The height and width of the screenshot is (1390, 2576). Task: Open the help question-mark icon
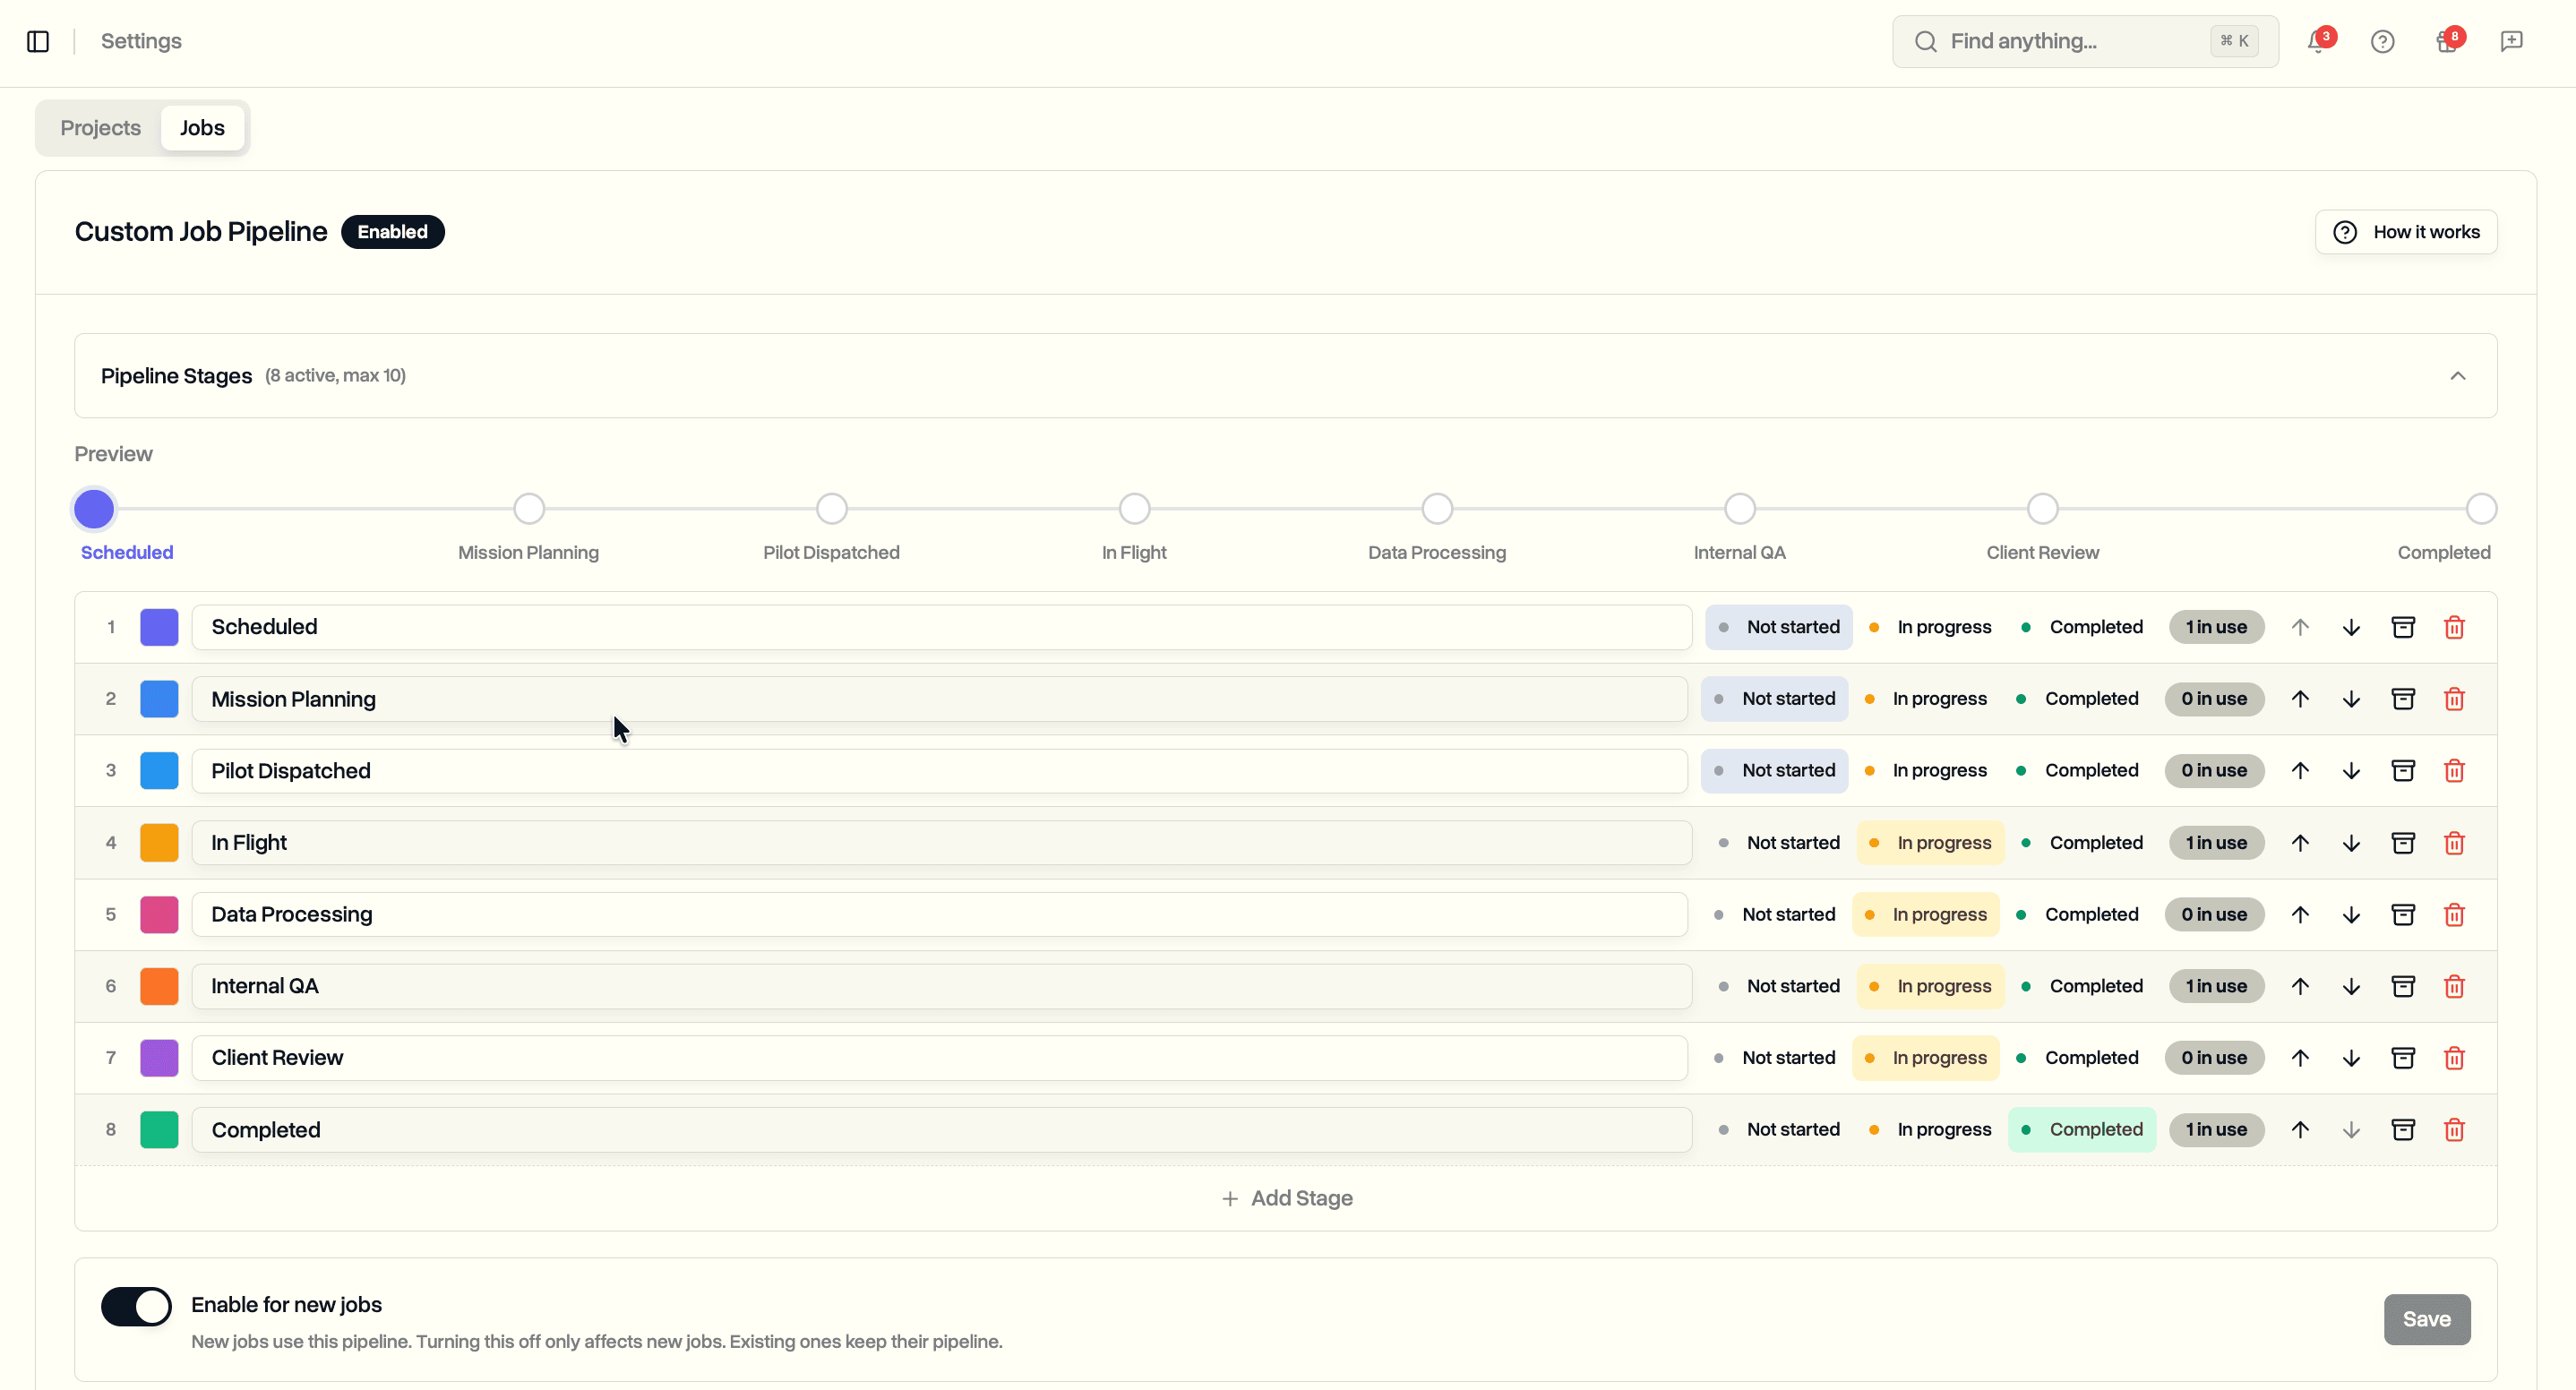pyautogui.click(x=2383, y=41)
